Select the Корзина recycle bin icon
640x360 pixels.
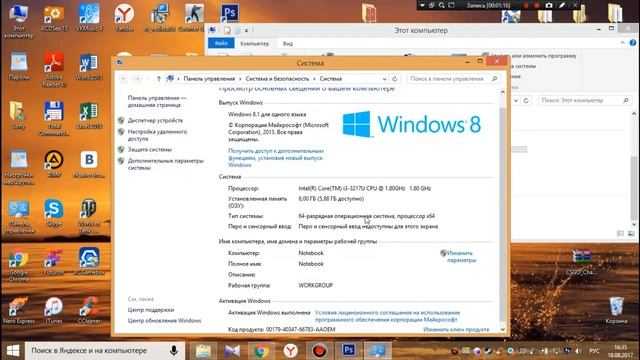click(x=616, y=310)
